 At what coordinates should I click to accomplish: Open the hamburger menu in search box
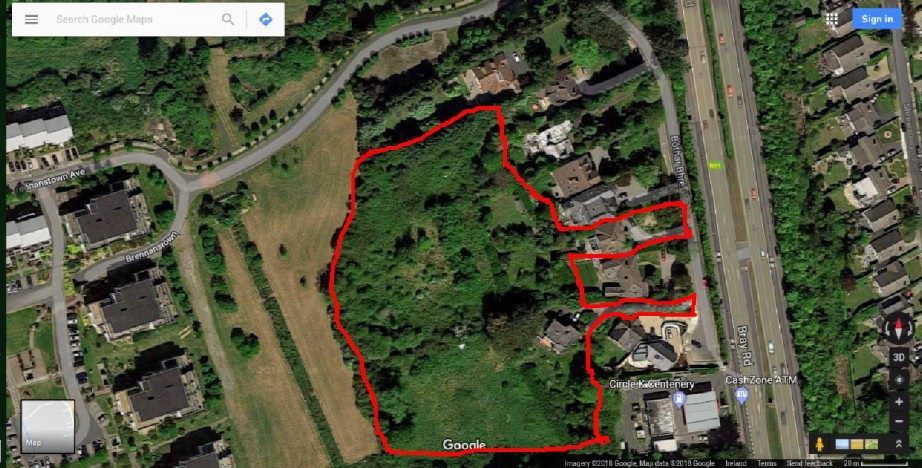pos(31,19)
